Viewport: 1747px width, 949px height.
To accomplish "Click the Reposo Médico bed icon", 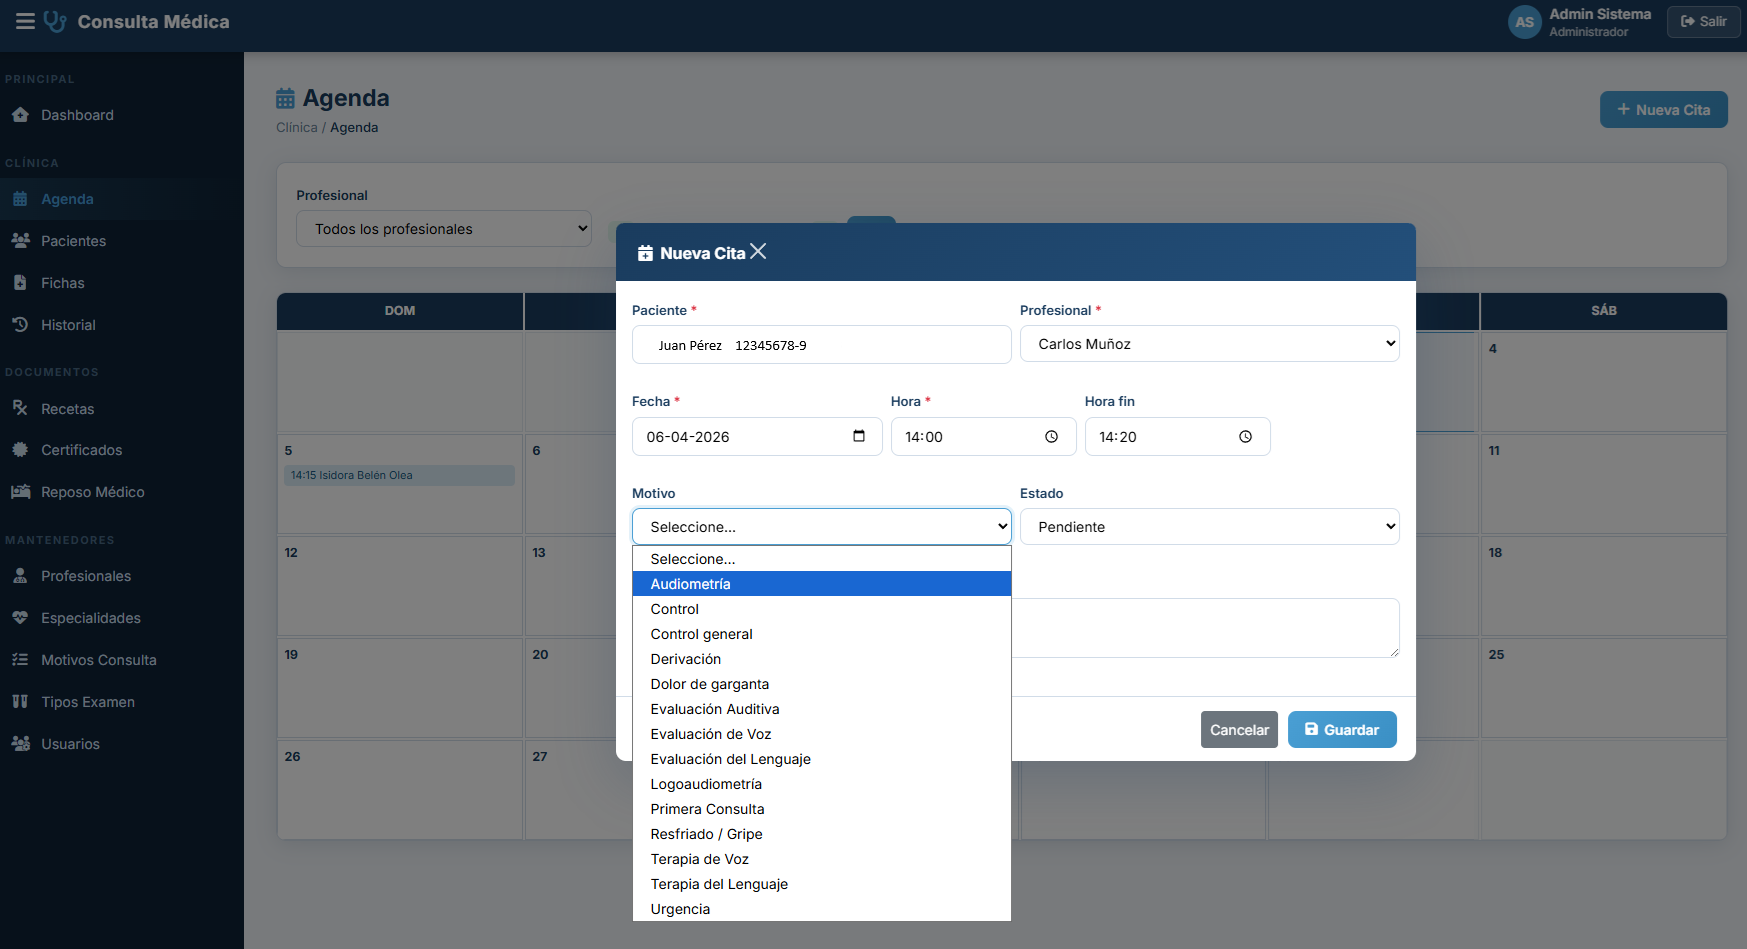I will point(20,492).
